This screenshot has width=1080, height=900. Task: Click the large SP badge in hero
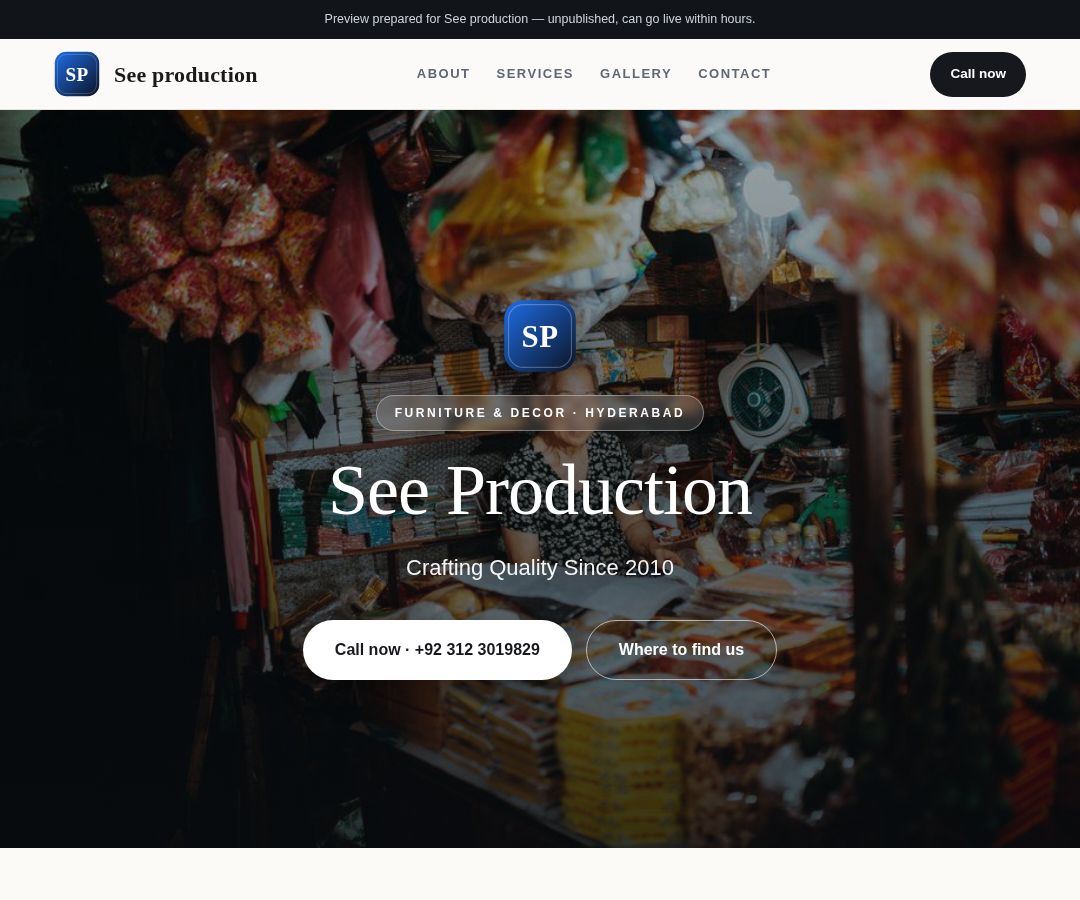coord(540,336)
